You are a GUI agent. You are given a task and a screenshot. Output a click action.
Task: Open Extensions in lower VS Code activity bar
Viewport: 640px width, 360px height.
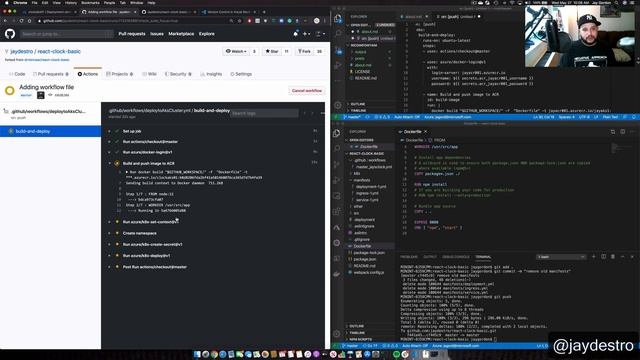click(x=337, y=212)
